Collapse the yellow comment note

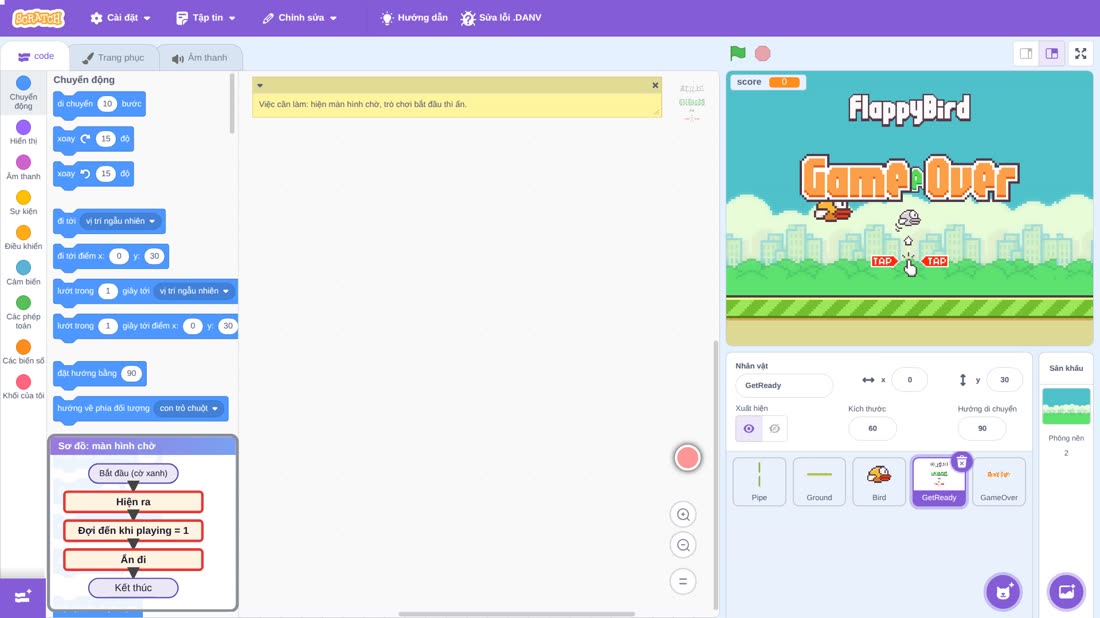click(x=260, y=86)
